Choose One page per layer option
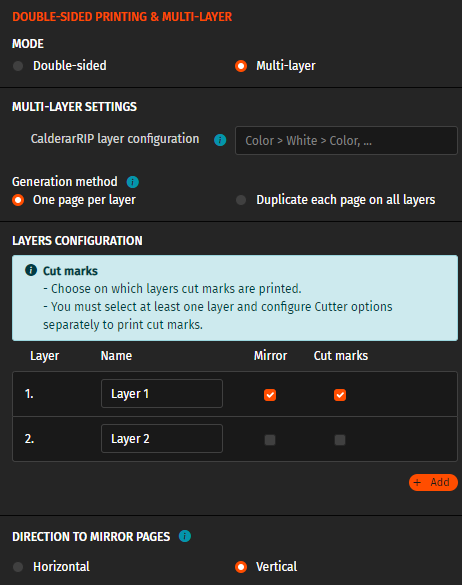This screenshot has height=585, width=462. click(18, 200)
